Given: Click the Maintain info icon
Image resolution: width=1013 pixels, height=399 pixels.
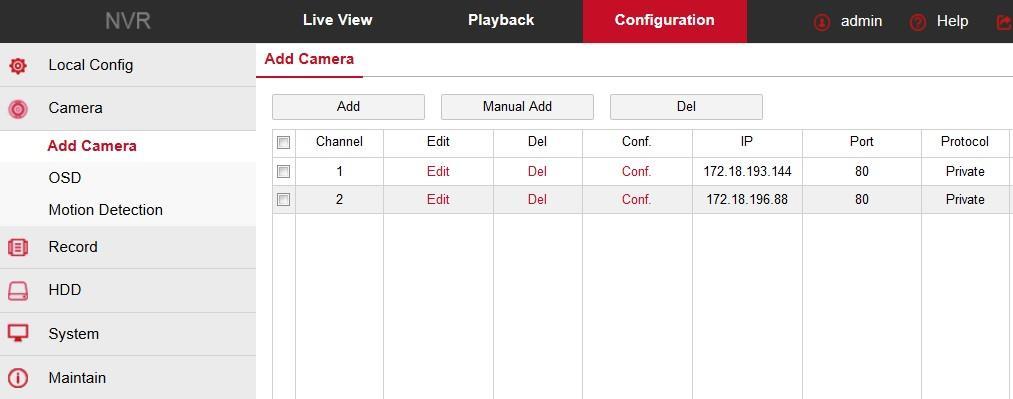Looking at the screenshot, I should 17,378.
